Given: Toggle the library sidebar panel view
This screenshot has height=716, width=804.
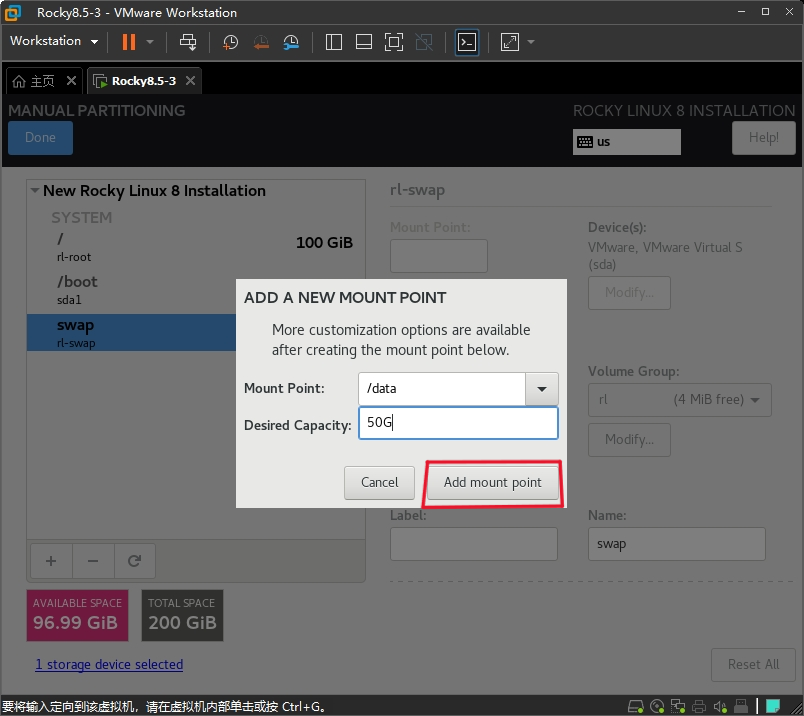Looking at the screenshot, I should pyautogui.click(x=334, y=42).
